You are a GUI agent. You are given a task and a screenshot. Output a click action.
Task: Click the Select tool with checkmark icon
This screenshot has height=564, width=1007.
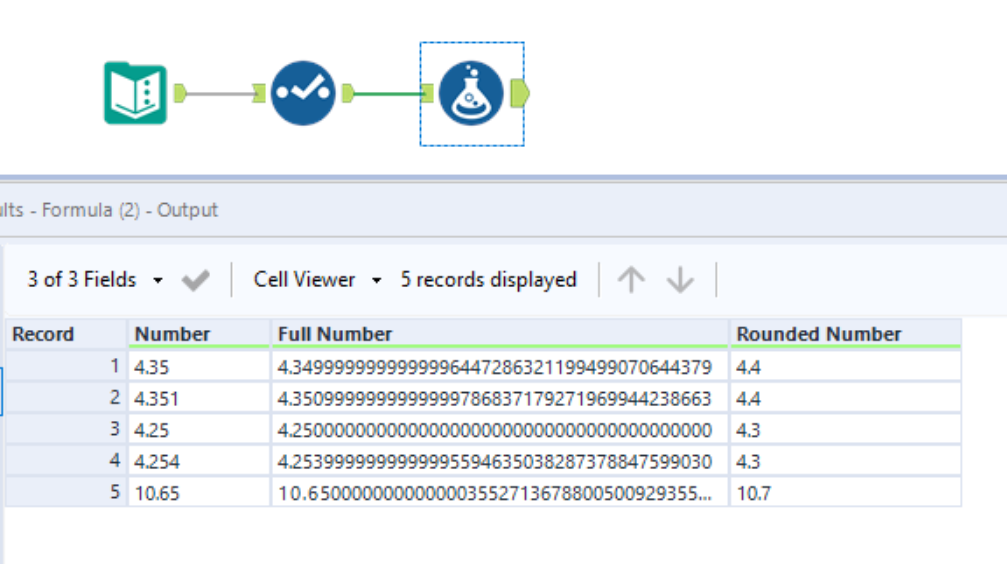tap(303, 93)
